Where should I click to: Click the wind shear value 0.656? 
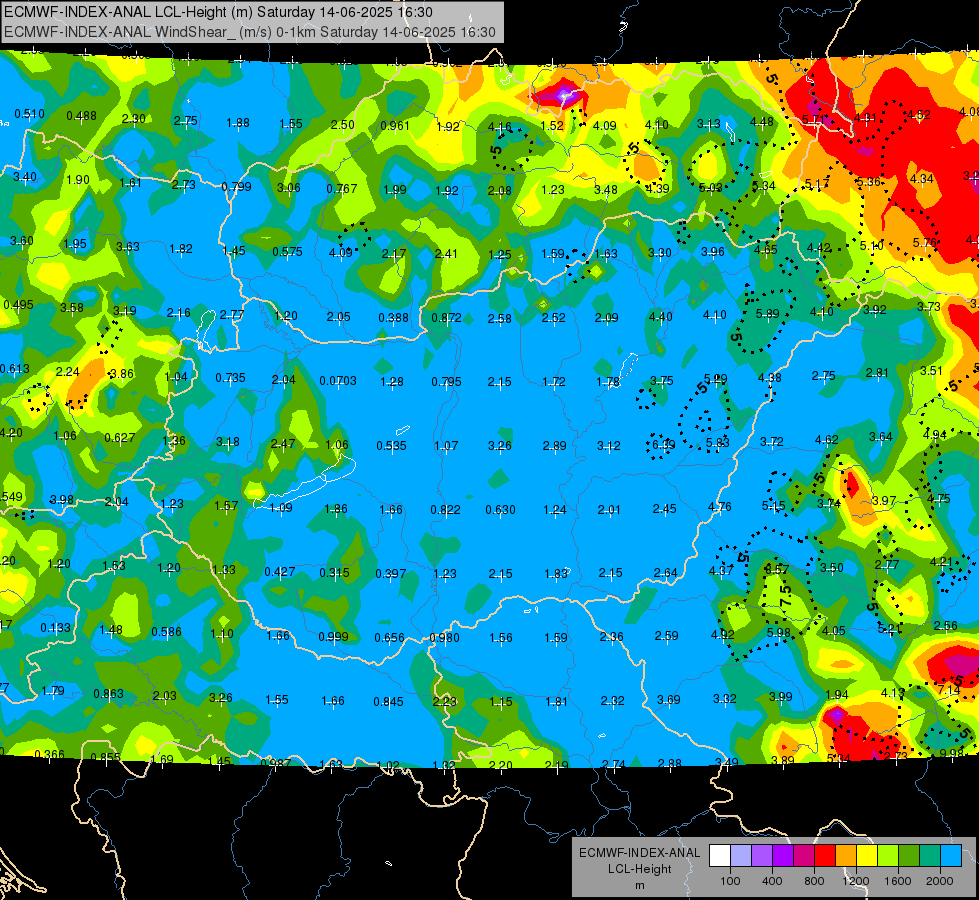click(x=390, y=638)
